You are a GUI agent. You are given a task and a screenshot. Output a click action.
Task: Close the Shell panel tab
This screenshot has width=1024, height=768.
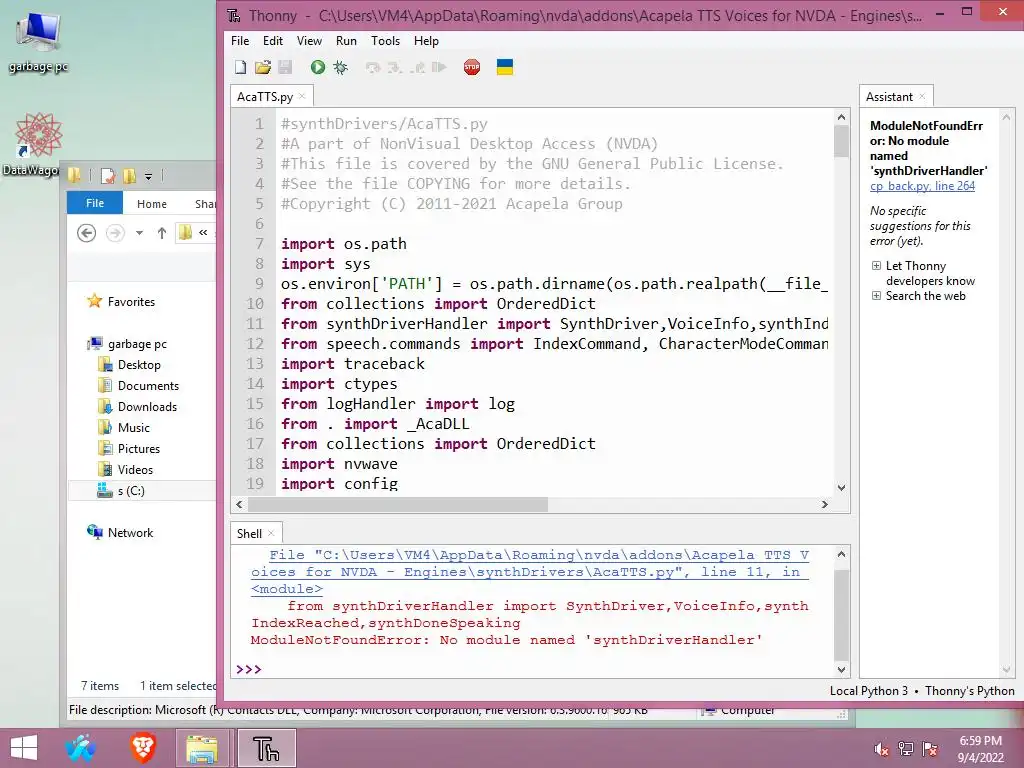point(271,534)
